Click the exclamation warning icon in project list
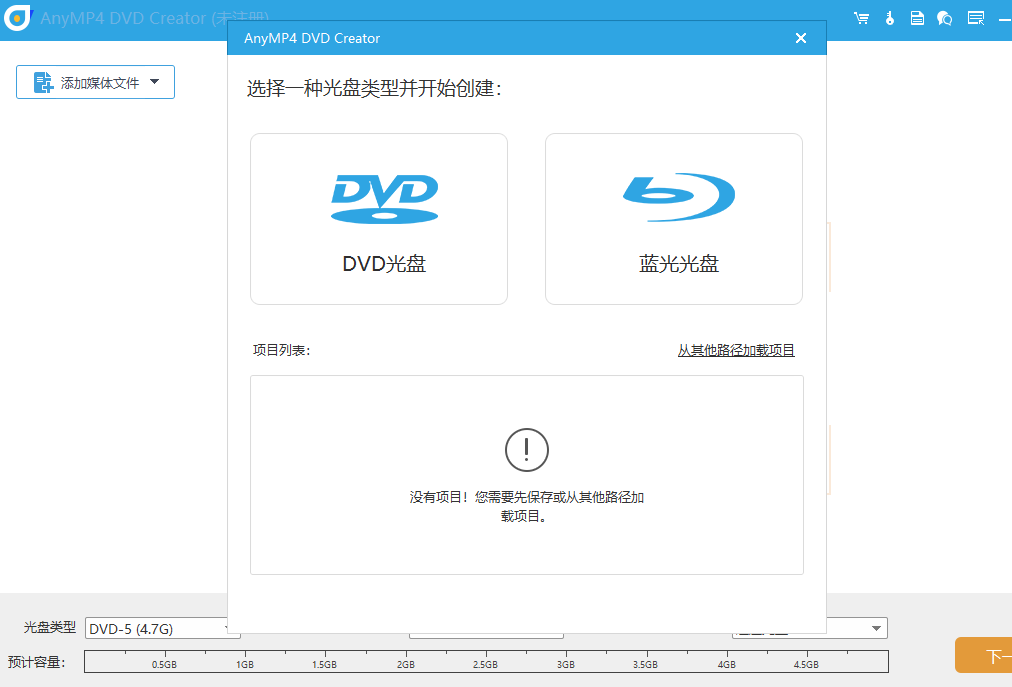The height and width of the screenshot is (687, 1012). coord(527,449)
